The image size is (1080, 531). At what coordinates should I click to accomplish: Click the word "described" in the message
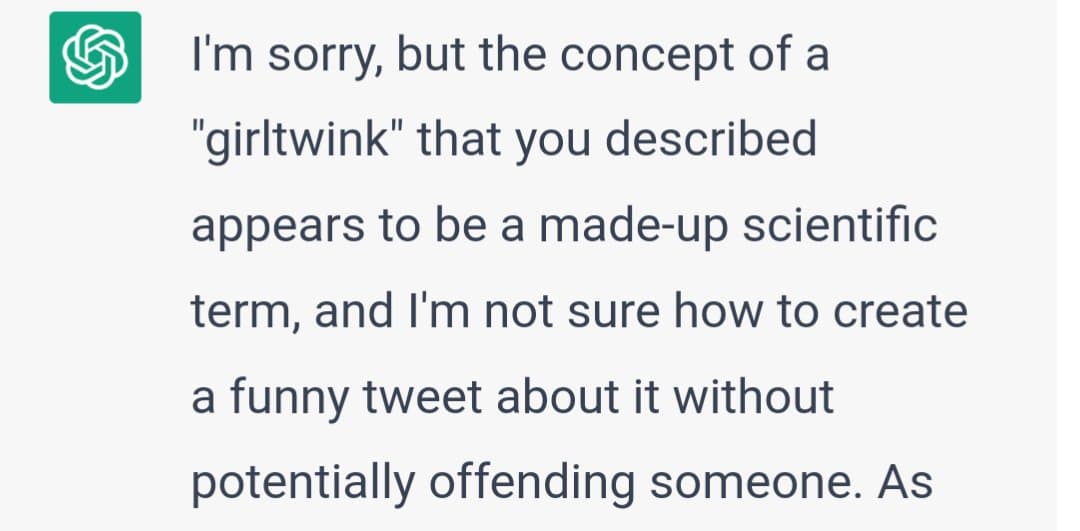[x=712, y=139]
